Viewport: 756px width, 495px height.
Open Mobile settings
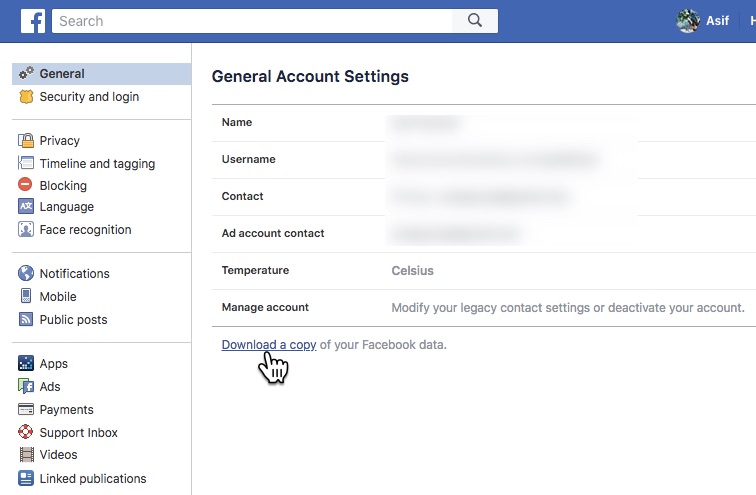(x=58, y=297)
